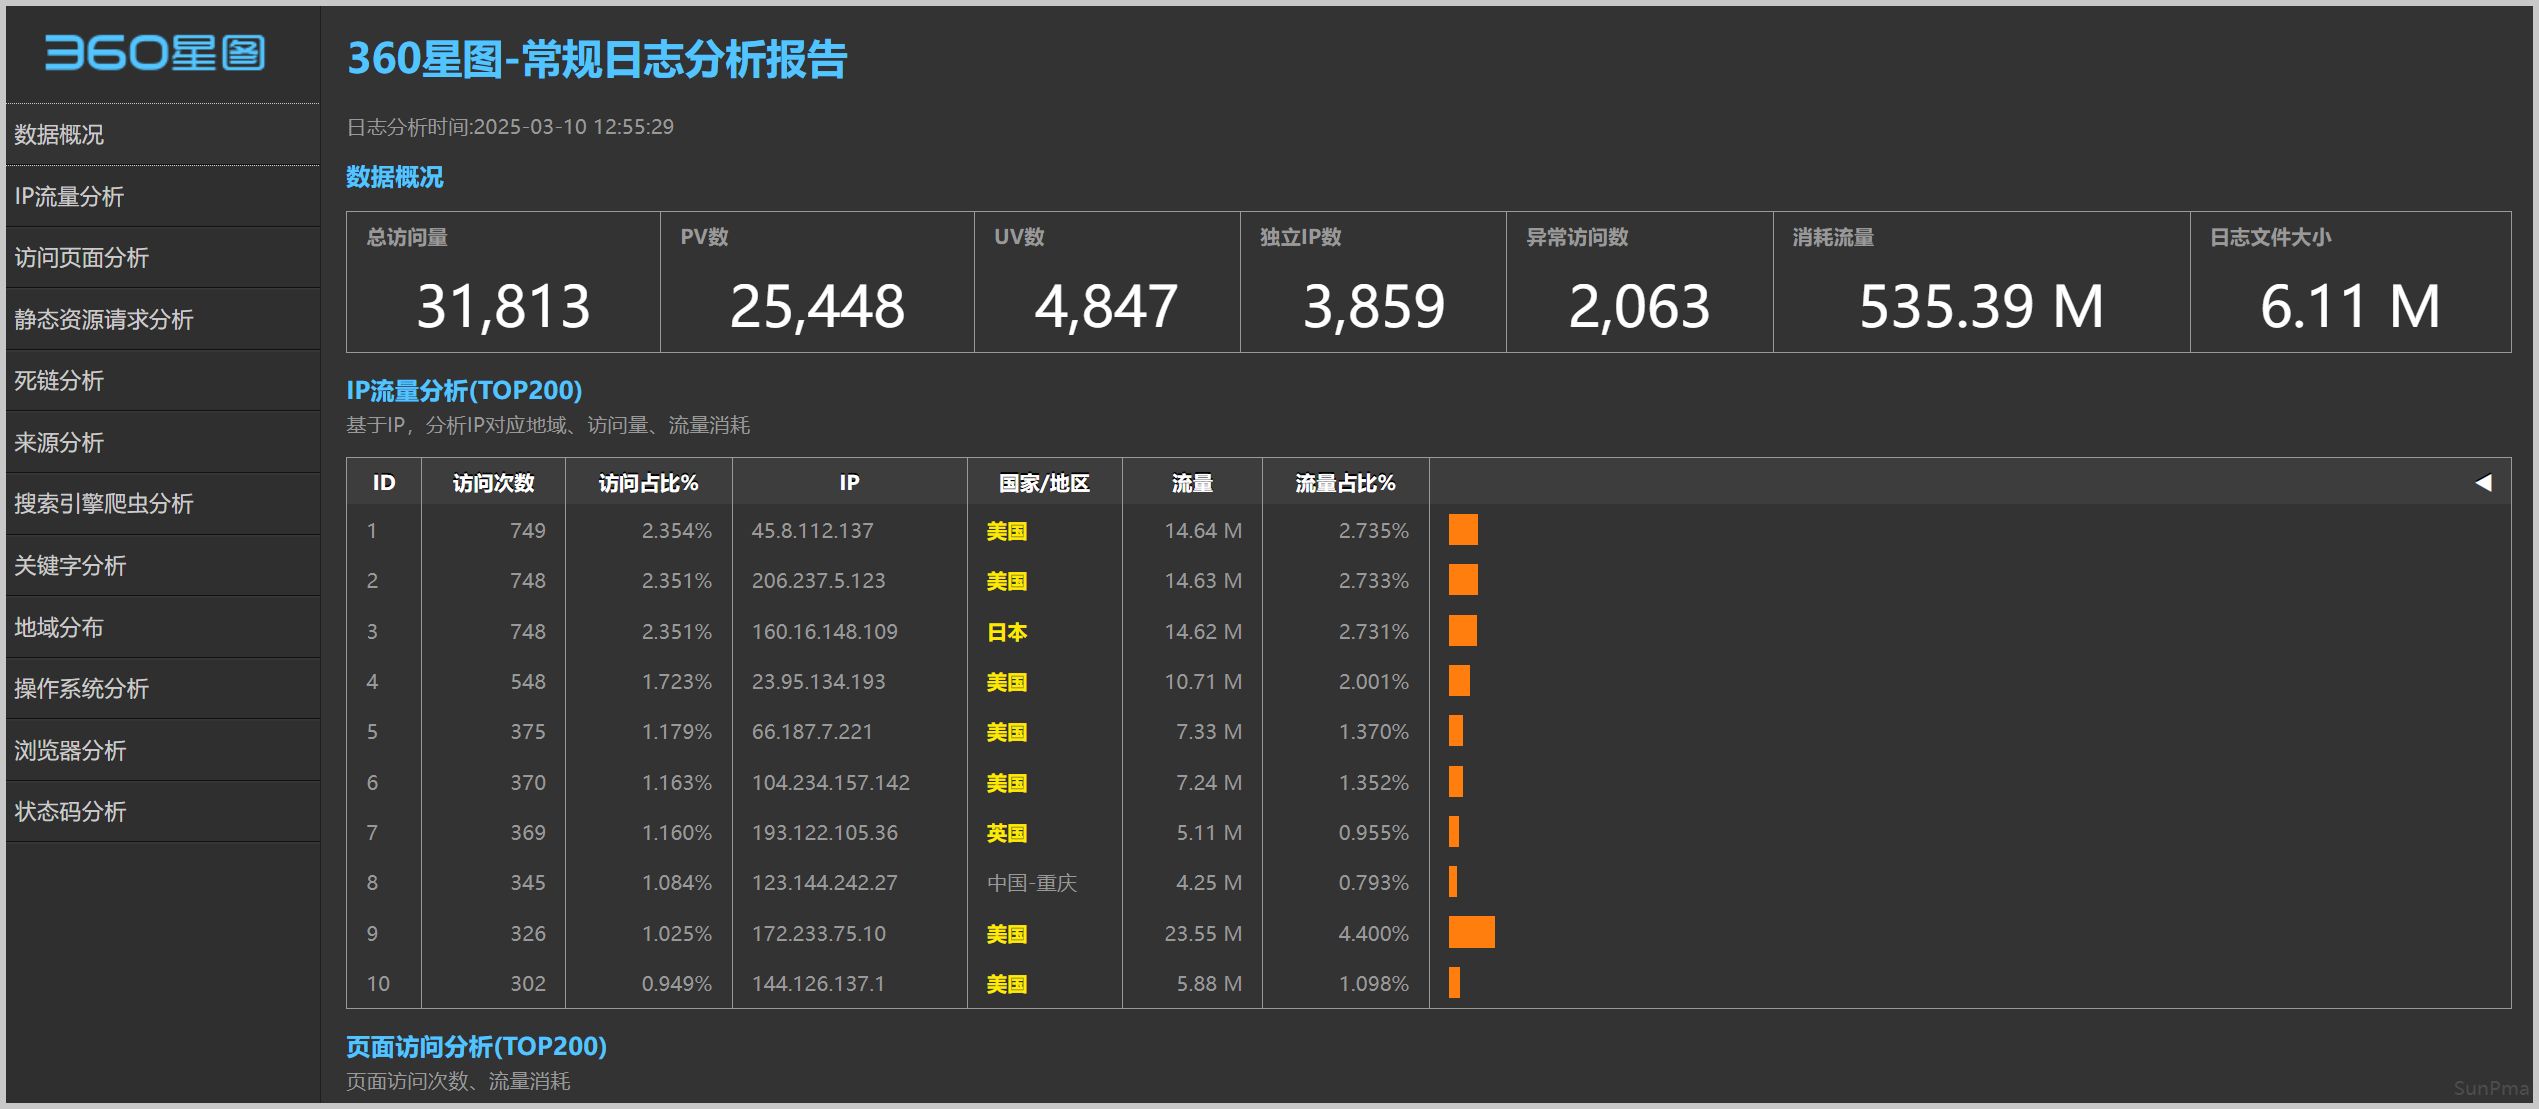Select the 消耗流量 value 535.39 M
This screenshot has width=2539, height=1109.
pyautogui.click(x=1982, y=306)
